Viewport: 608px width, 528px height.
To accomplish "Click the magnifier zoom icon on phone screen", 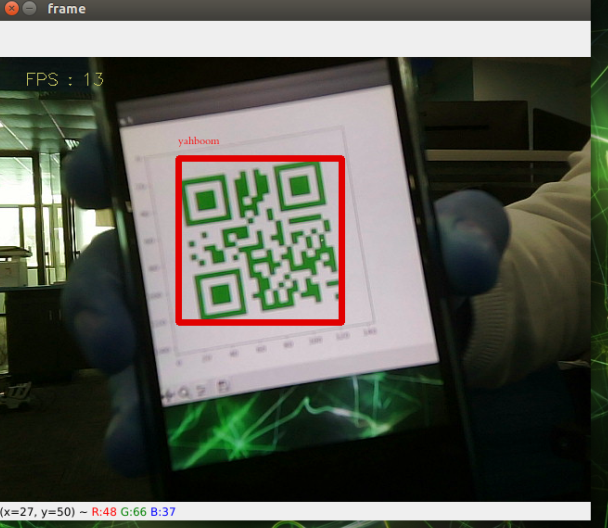I will [x=184, y=392].
